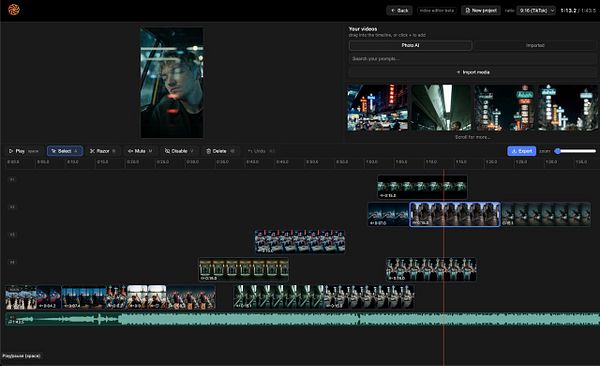Adjust the timeline zoom slider
Screen dimensions: 600x366
click(576, 151)
